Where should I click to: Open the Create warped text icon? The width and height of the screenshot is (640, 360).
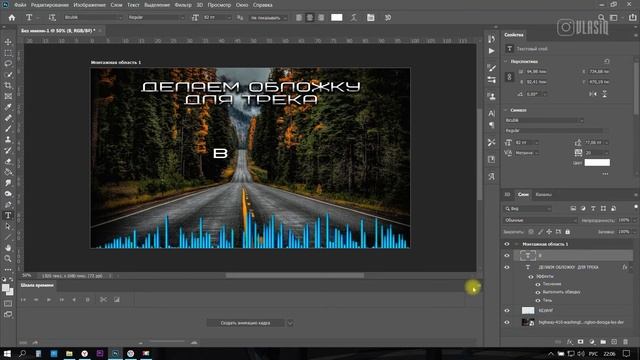[x=354, y=18]
